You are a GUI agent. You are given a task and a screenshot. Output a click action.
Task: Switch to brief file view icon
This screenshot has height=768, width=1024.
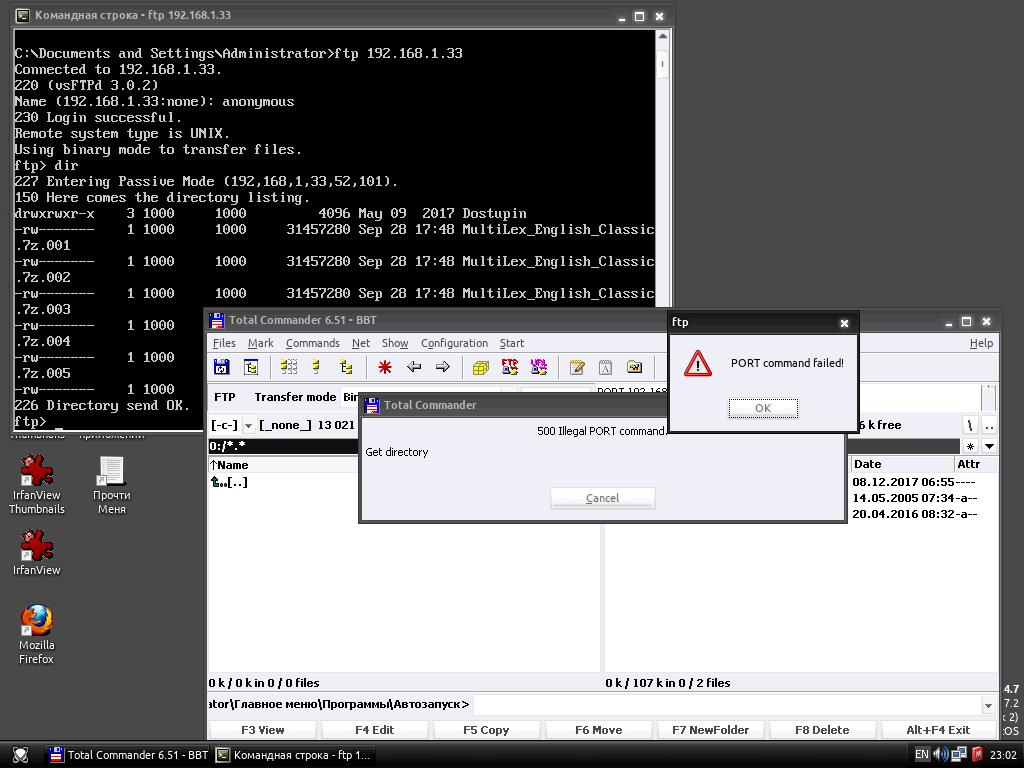click(289, 368)
